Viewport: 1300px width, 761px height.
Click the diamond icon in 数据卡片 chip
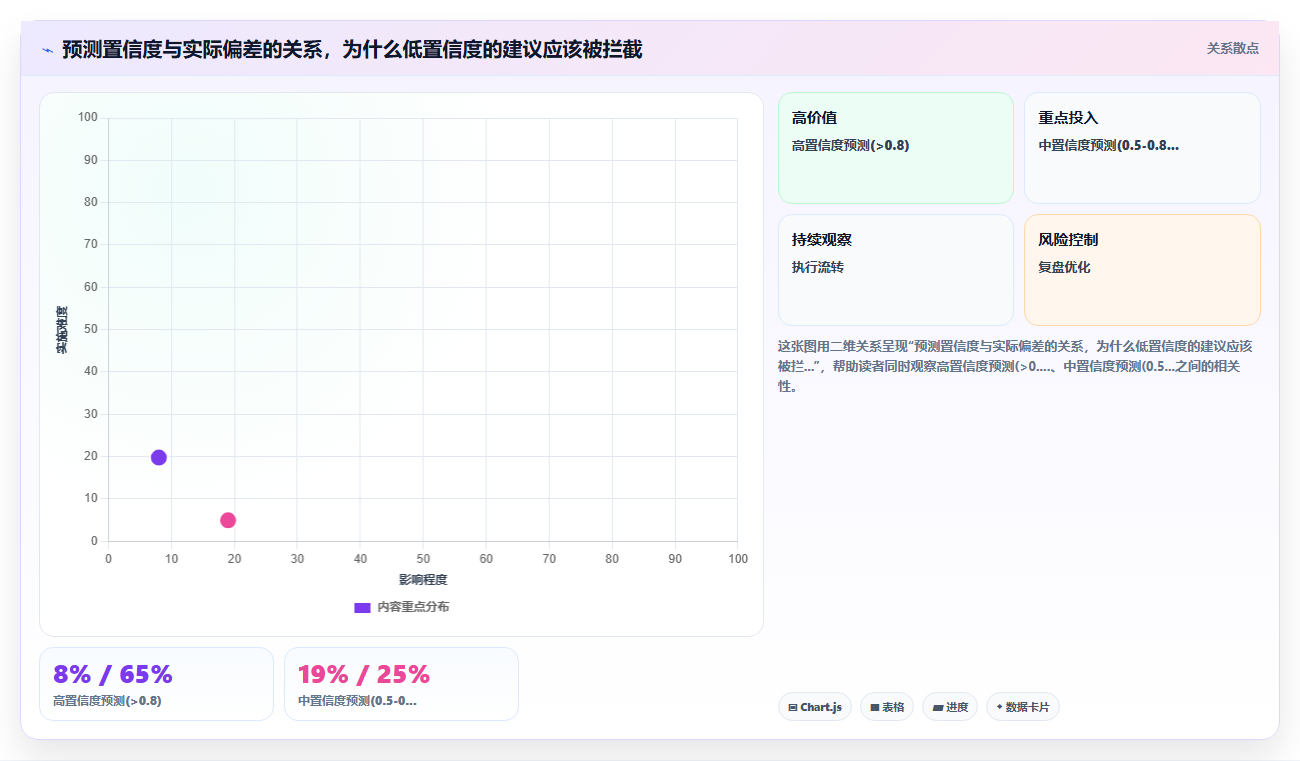tap(999, 707)
